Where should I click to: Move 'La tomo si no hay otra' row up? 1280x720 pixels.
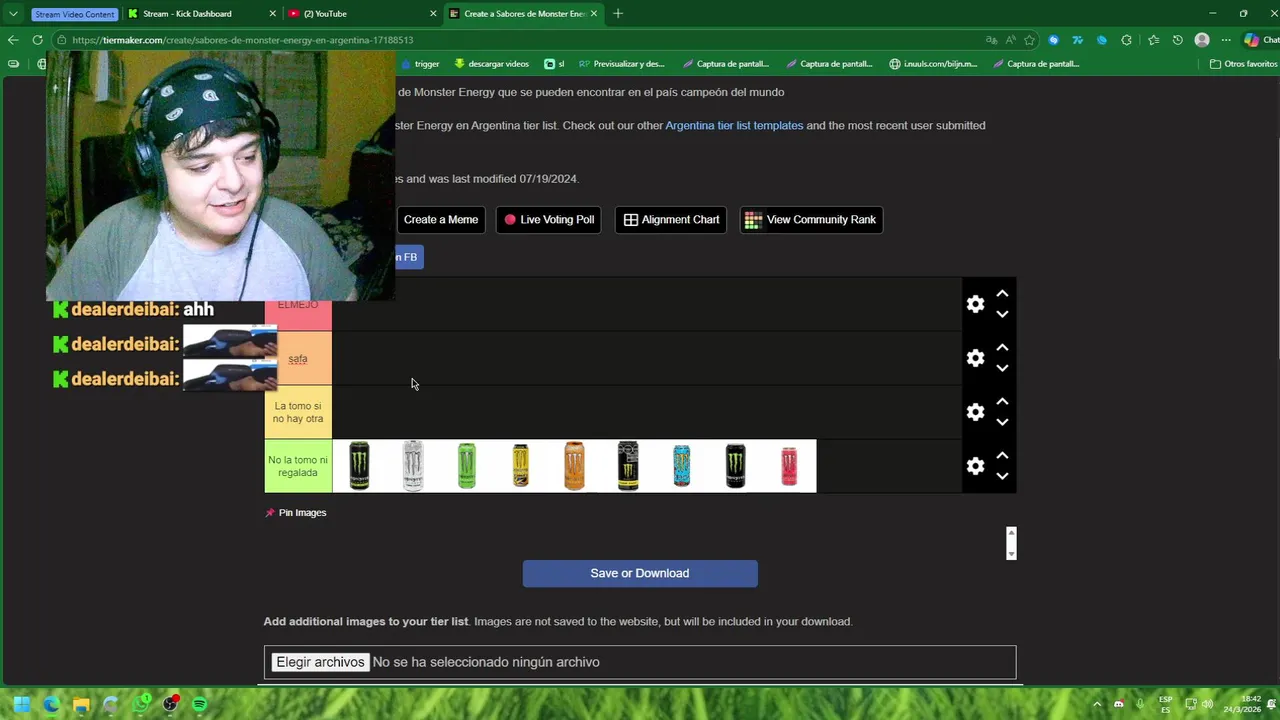[x=1002, y=402]
